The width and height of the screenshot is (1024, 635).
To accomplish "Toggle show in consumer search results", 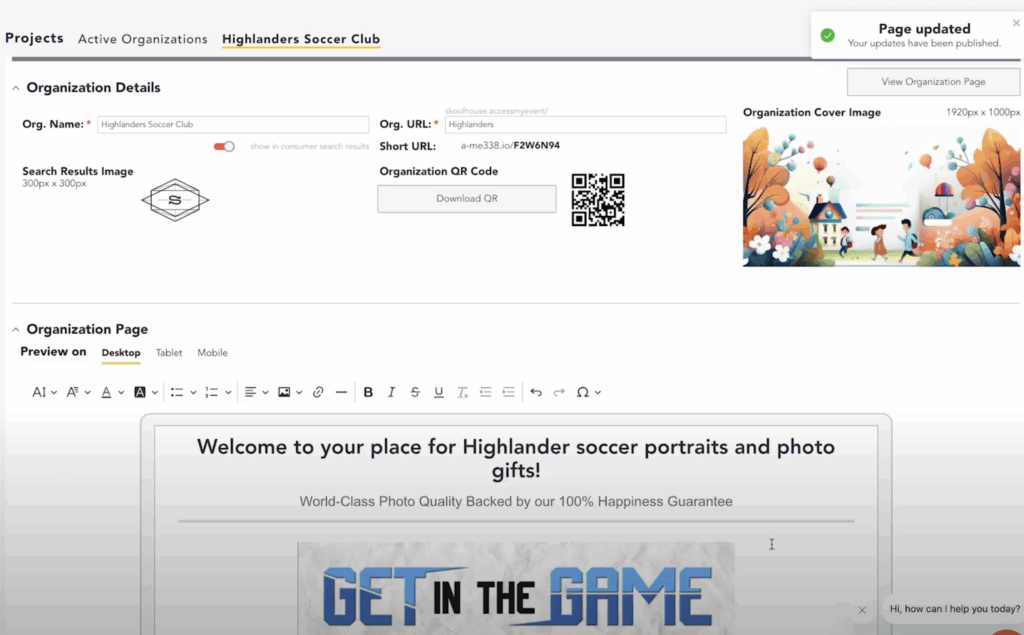I will (x=222, y=145).
